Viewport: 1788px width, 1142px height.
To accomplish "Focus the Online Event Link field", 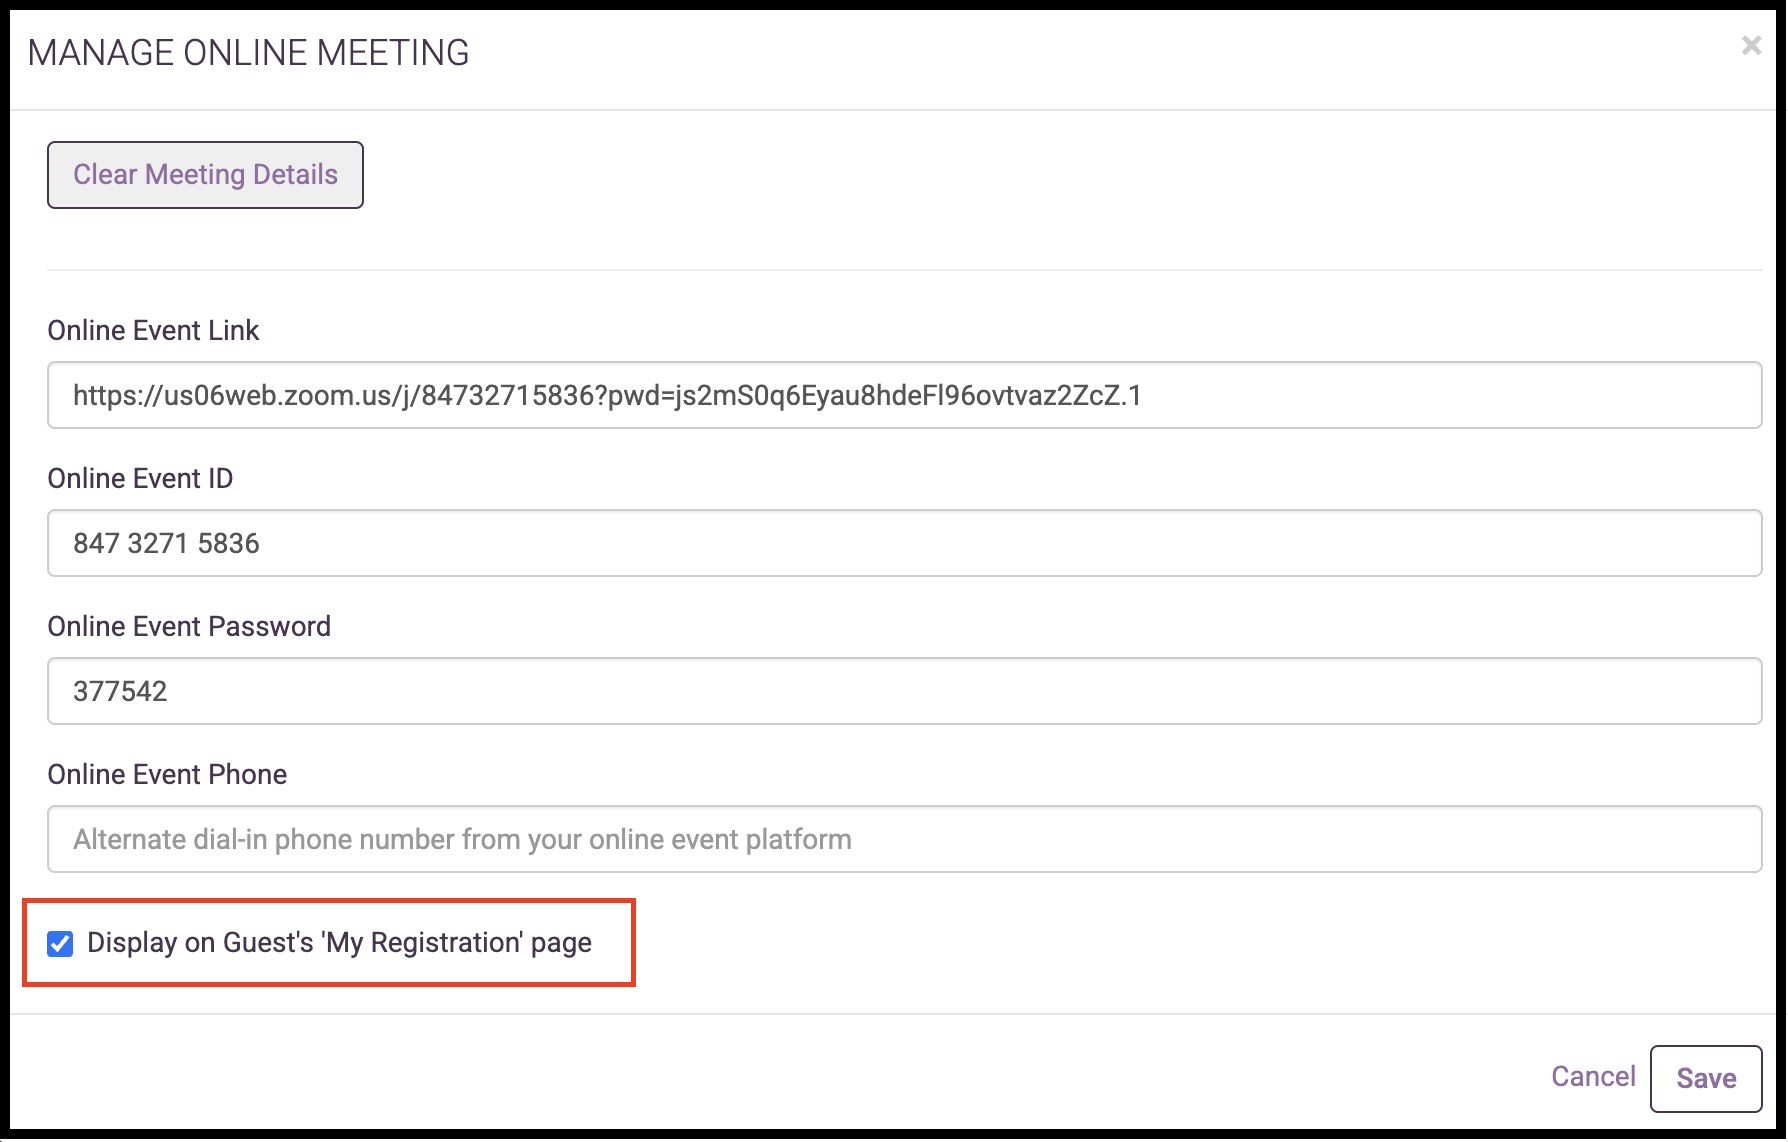I will coord(904,395).
